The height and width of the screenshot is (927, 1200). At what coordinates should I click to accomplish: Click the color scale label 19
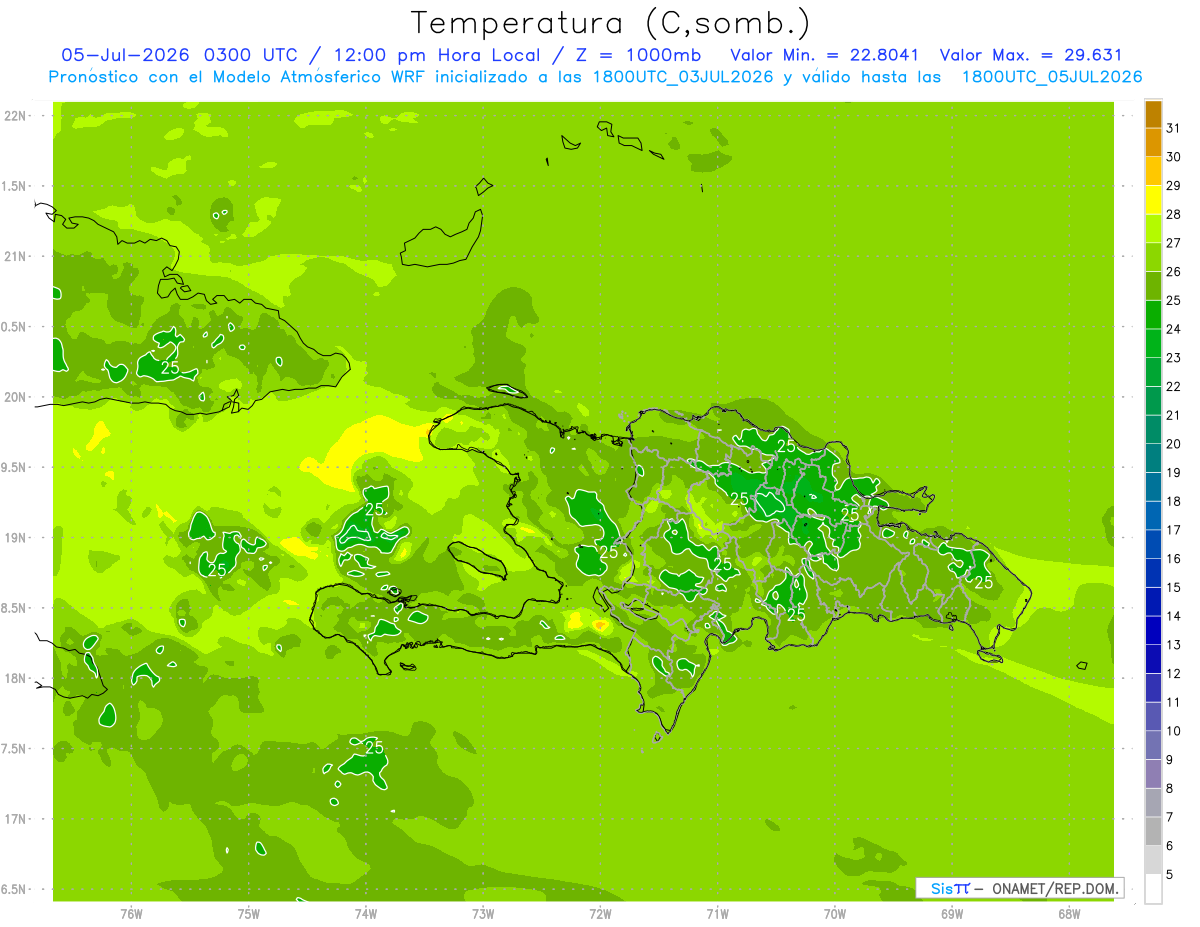click(1174, 472)
